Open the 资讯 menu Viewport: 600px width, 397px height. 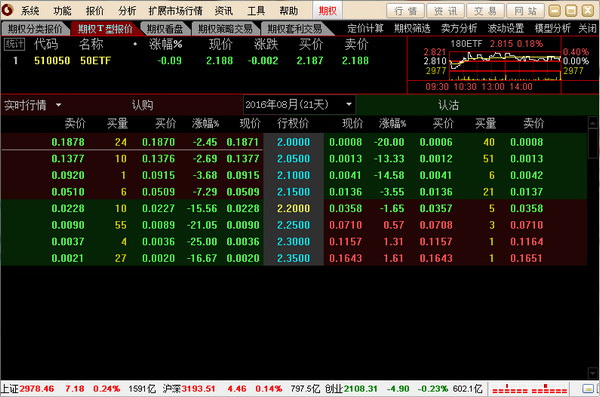(x=223, y=11)
